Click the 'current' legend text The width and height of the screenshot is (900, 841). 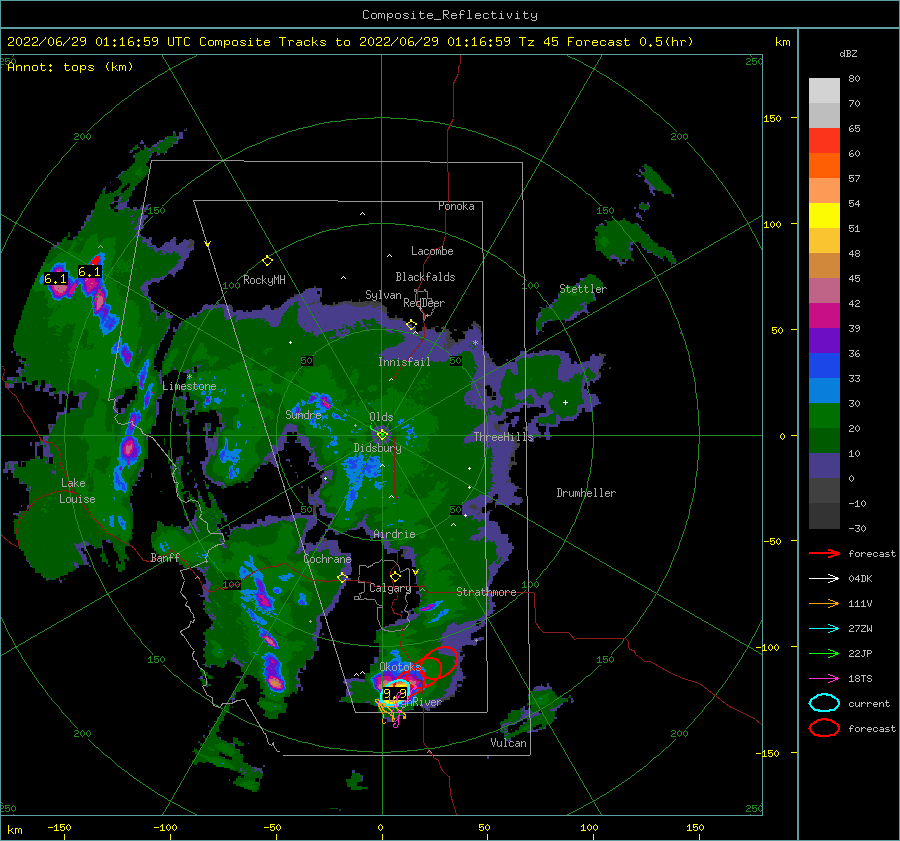tap(869, 703)
